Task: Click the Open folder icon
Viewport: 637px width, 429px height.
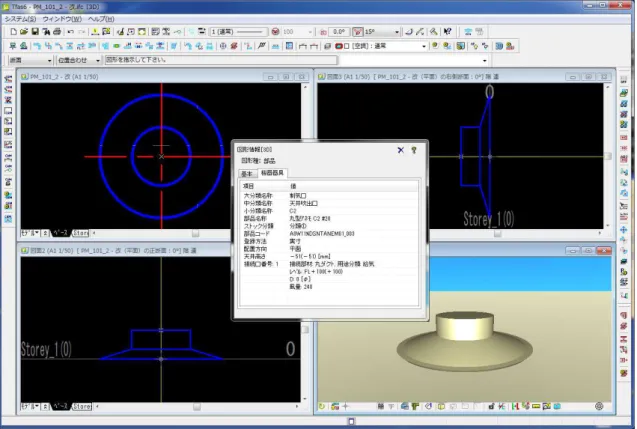Action: [24, 32]
